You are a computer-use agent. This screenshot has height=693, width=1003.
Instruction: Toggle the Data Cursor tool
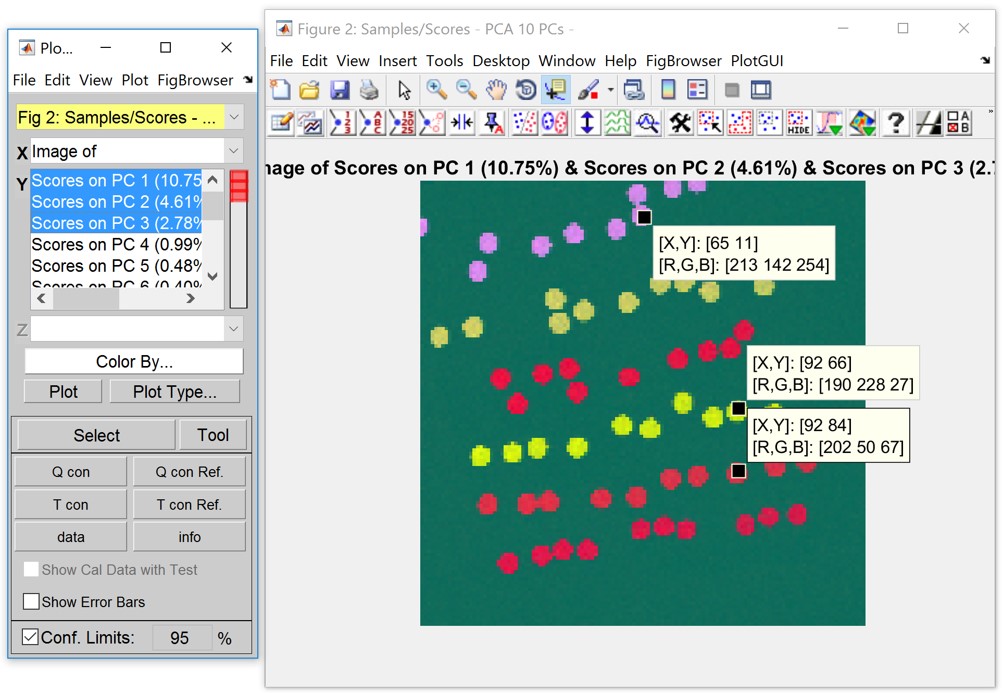[555, 90]
